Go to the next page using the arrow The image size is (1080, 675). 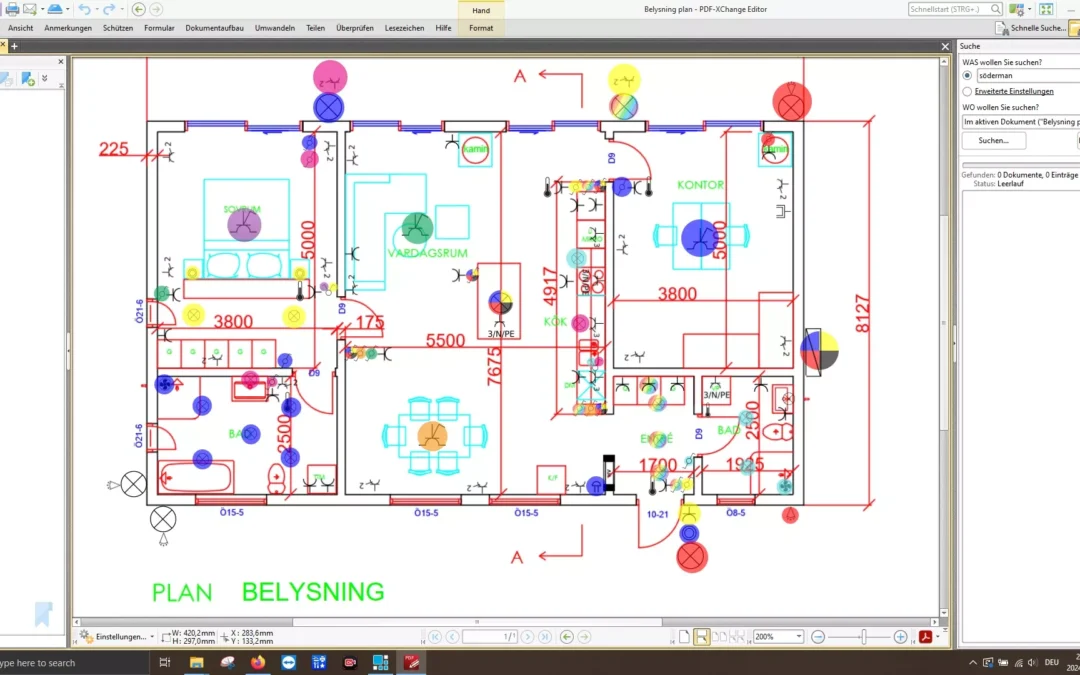click(x=528, y=637)
